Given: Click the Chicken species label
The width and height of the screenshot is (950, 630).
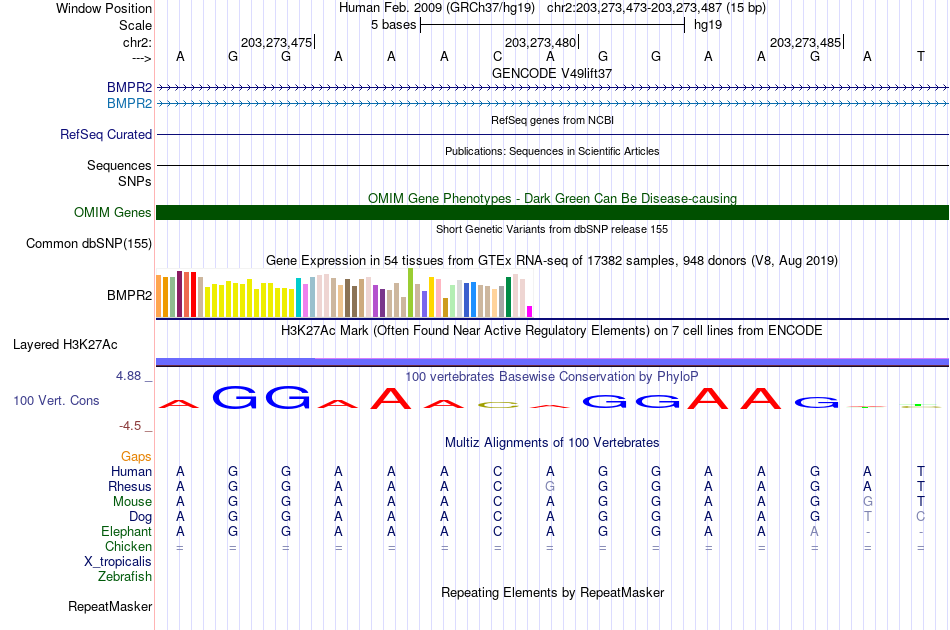Looking at the screenshot, I should (128, 546).
